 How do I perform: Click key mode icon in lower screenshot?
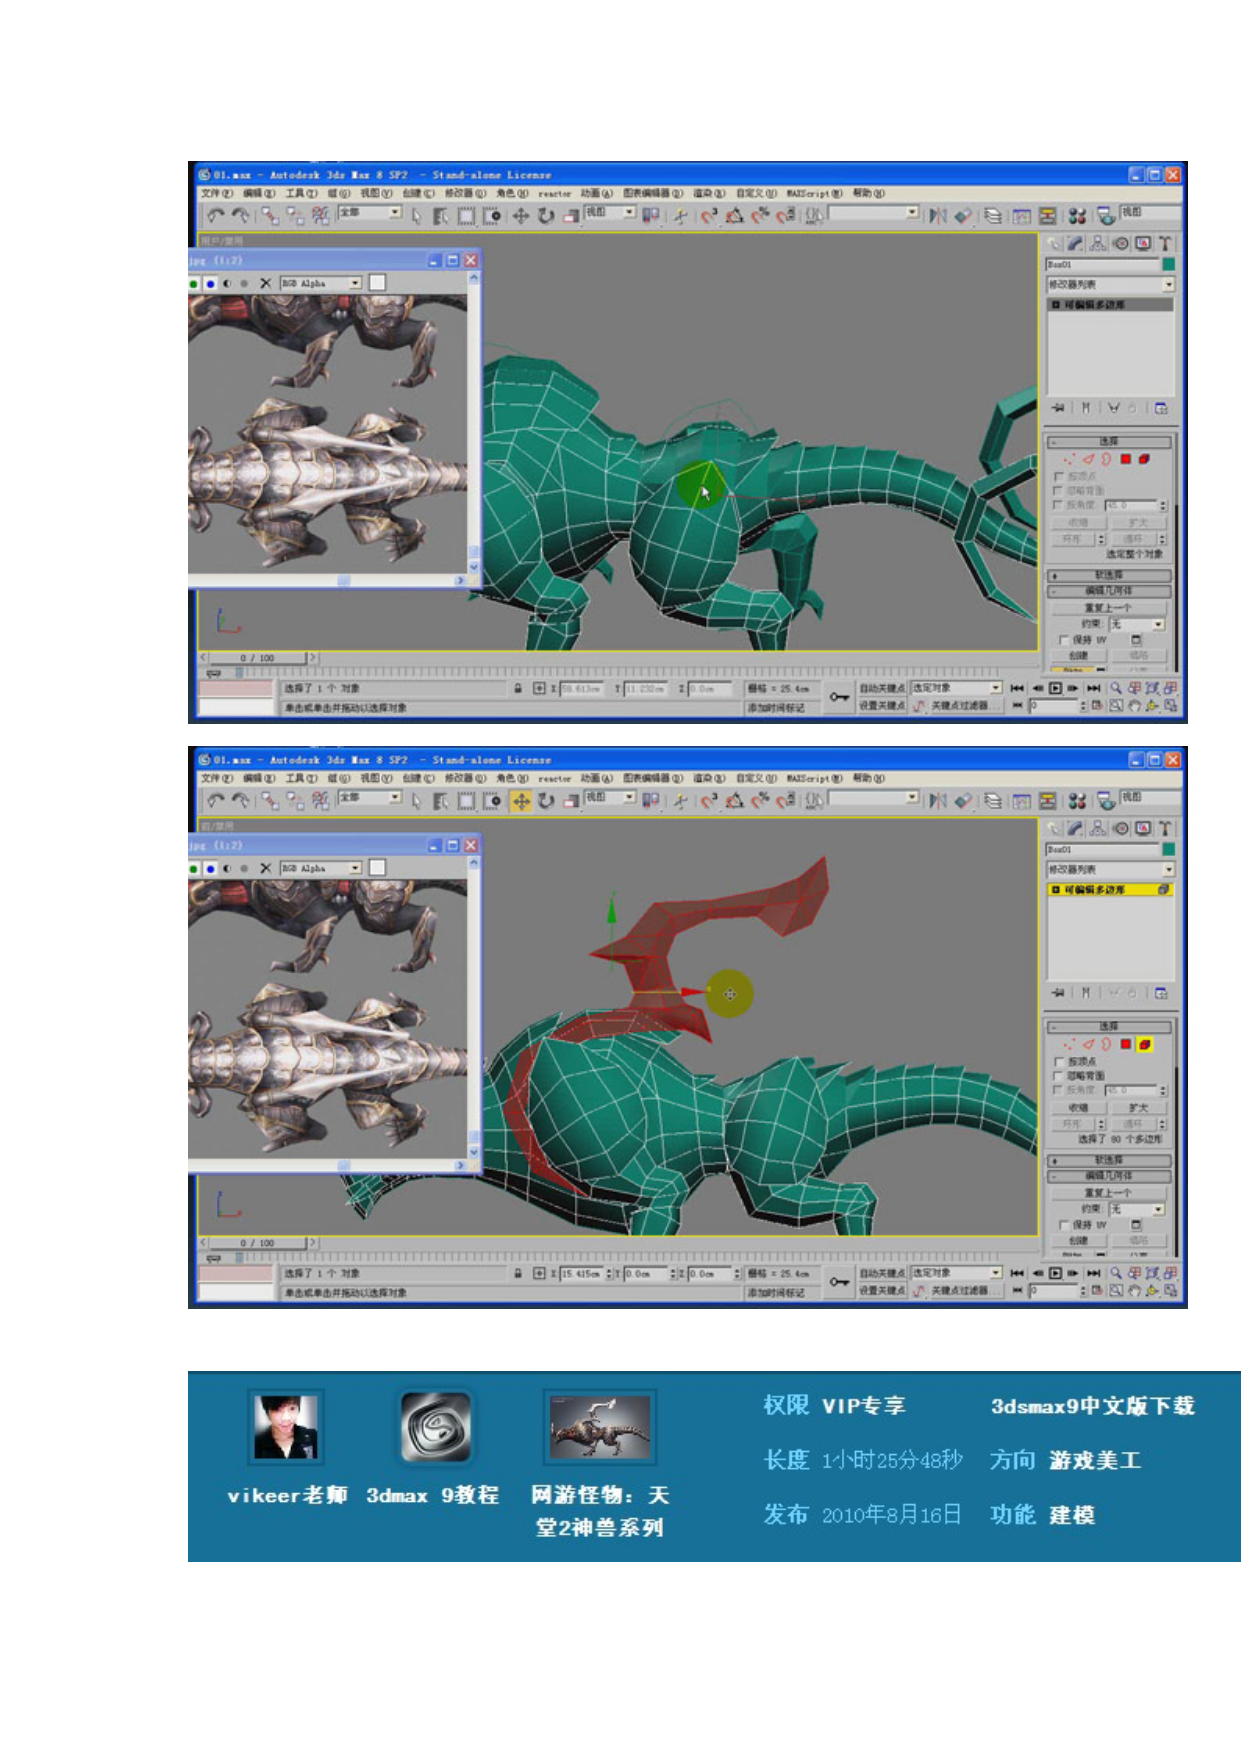1016,1291
